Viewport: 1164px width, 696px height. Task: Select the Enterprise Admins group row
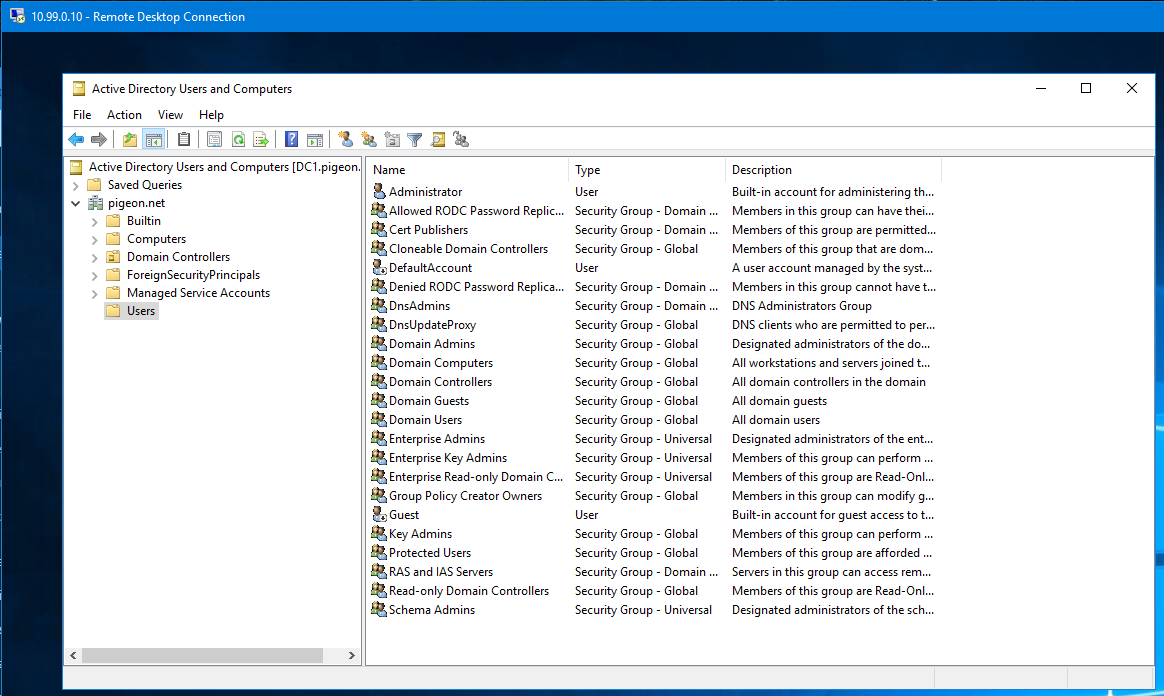tap(653, 439)
